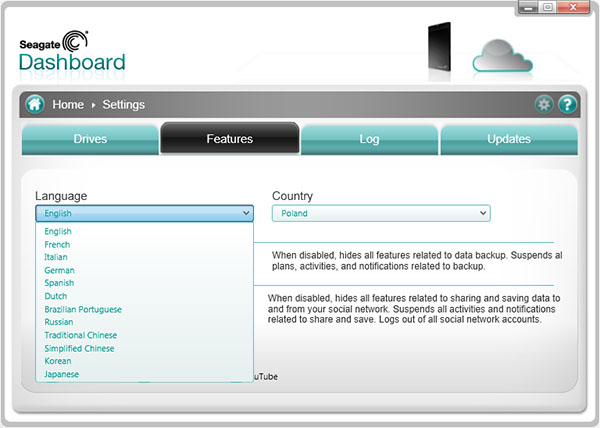Screen dimensions: 600x428
Task: Select Russian language option
Action: point(145,322)
